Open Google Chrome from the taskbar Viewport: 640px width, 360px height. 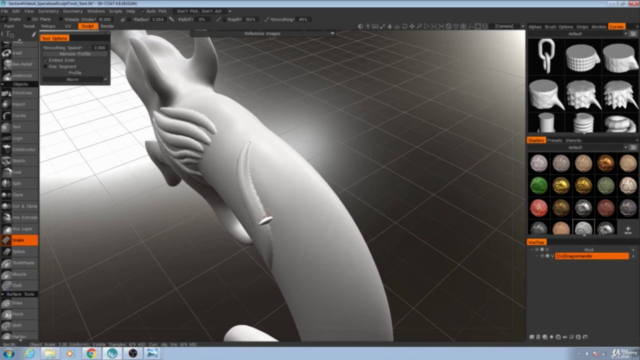coord(91,353)
